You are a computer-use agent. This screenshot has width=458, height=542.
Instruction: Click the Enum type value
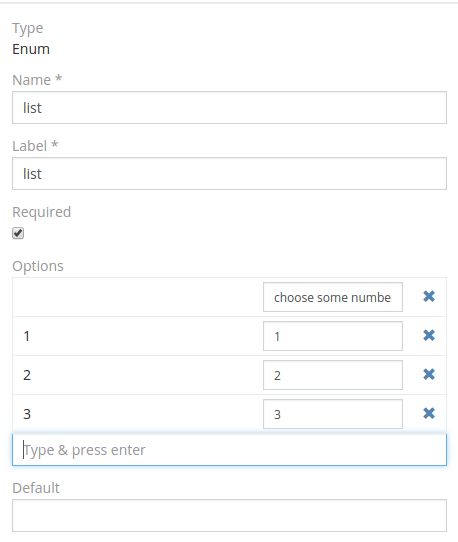(31, 49)
